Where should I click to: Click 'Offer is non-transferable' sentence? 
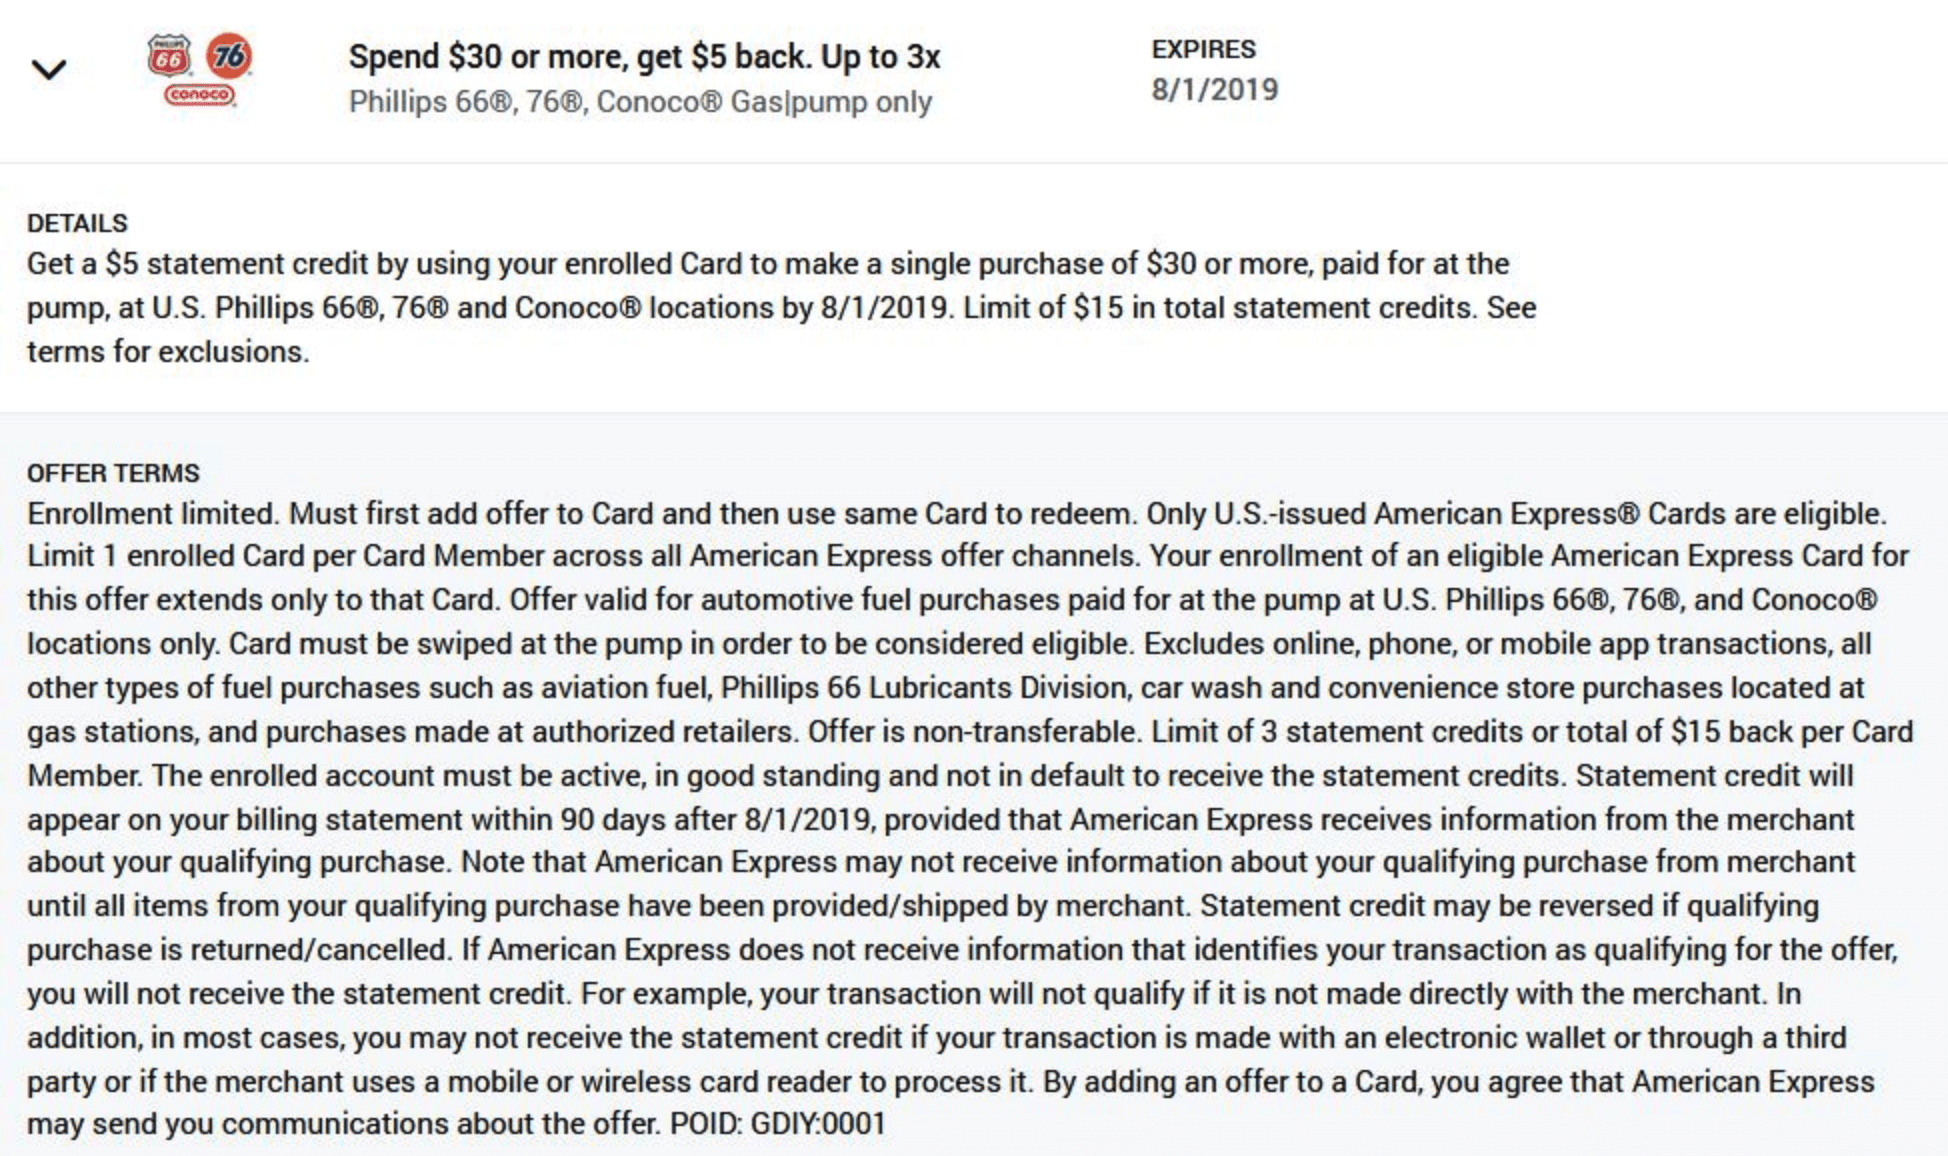tap(973, 732)
